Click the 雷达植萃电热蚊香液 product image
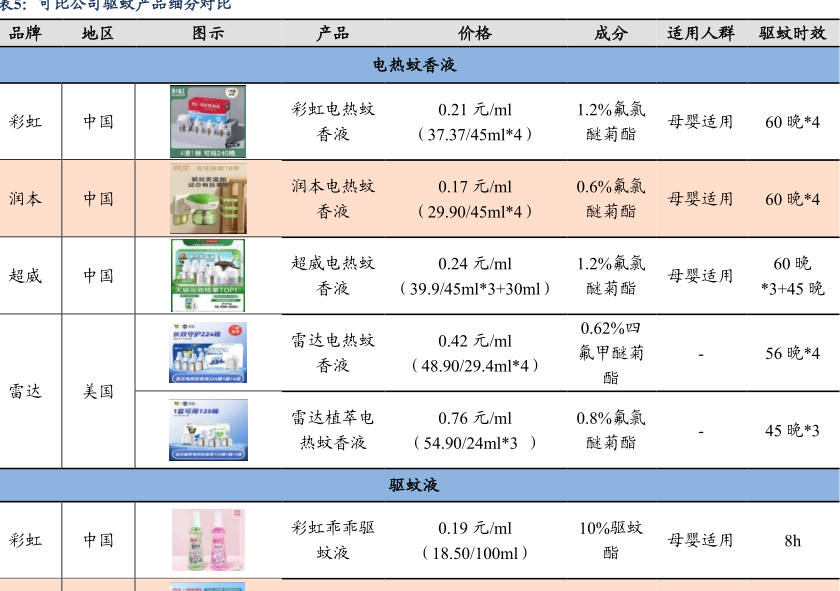Viewport: 840px width, 591px height. 208,430
